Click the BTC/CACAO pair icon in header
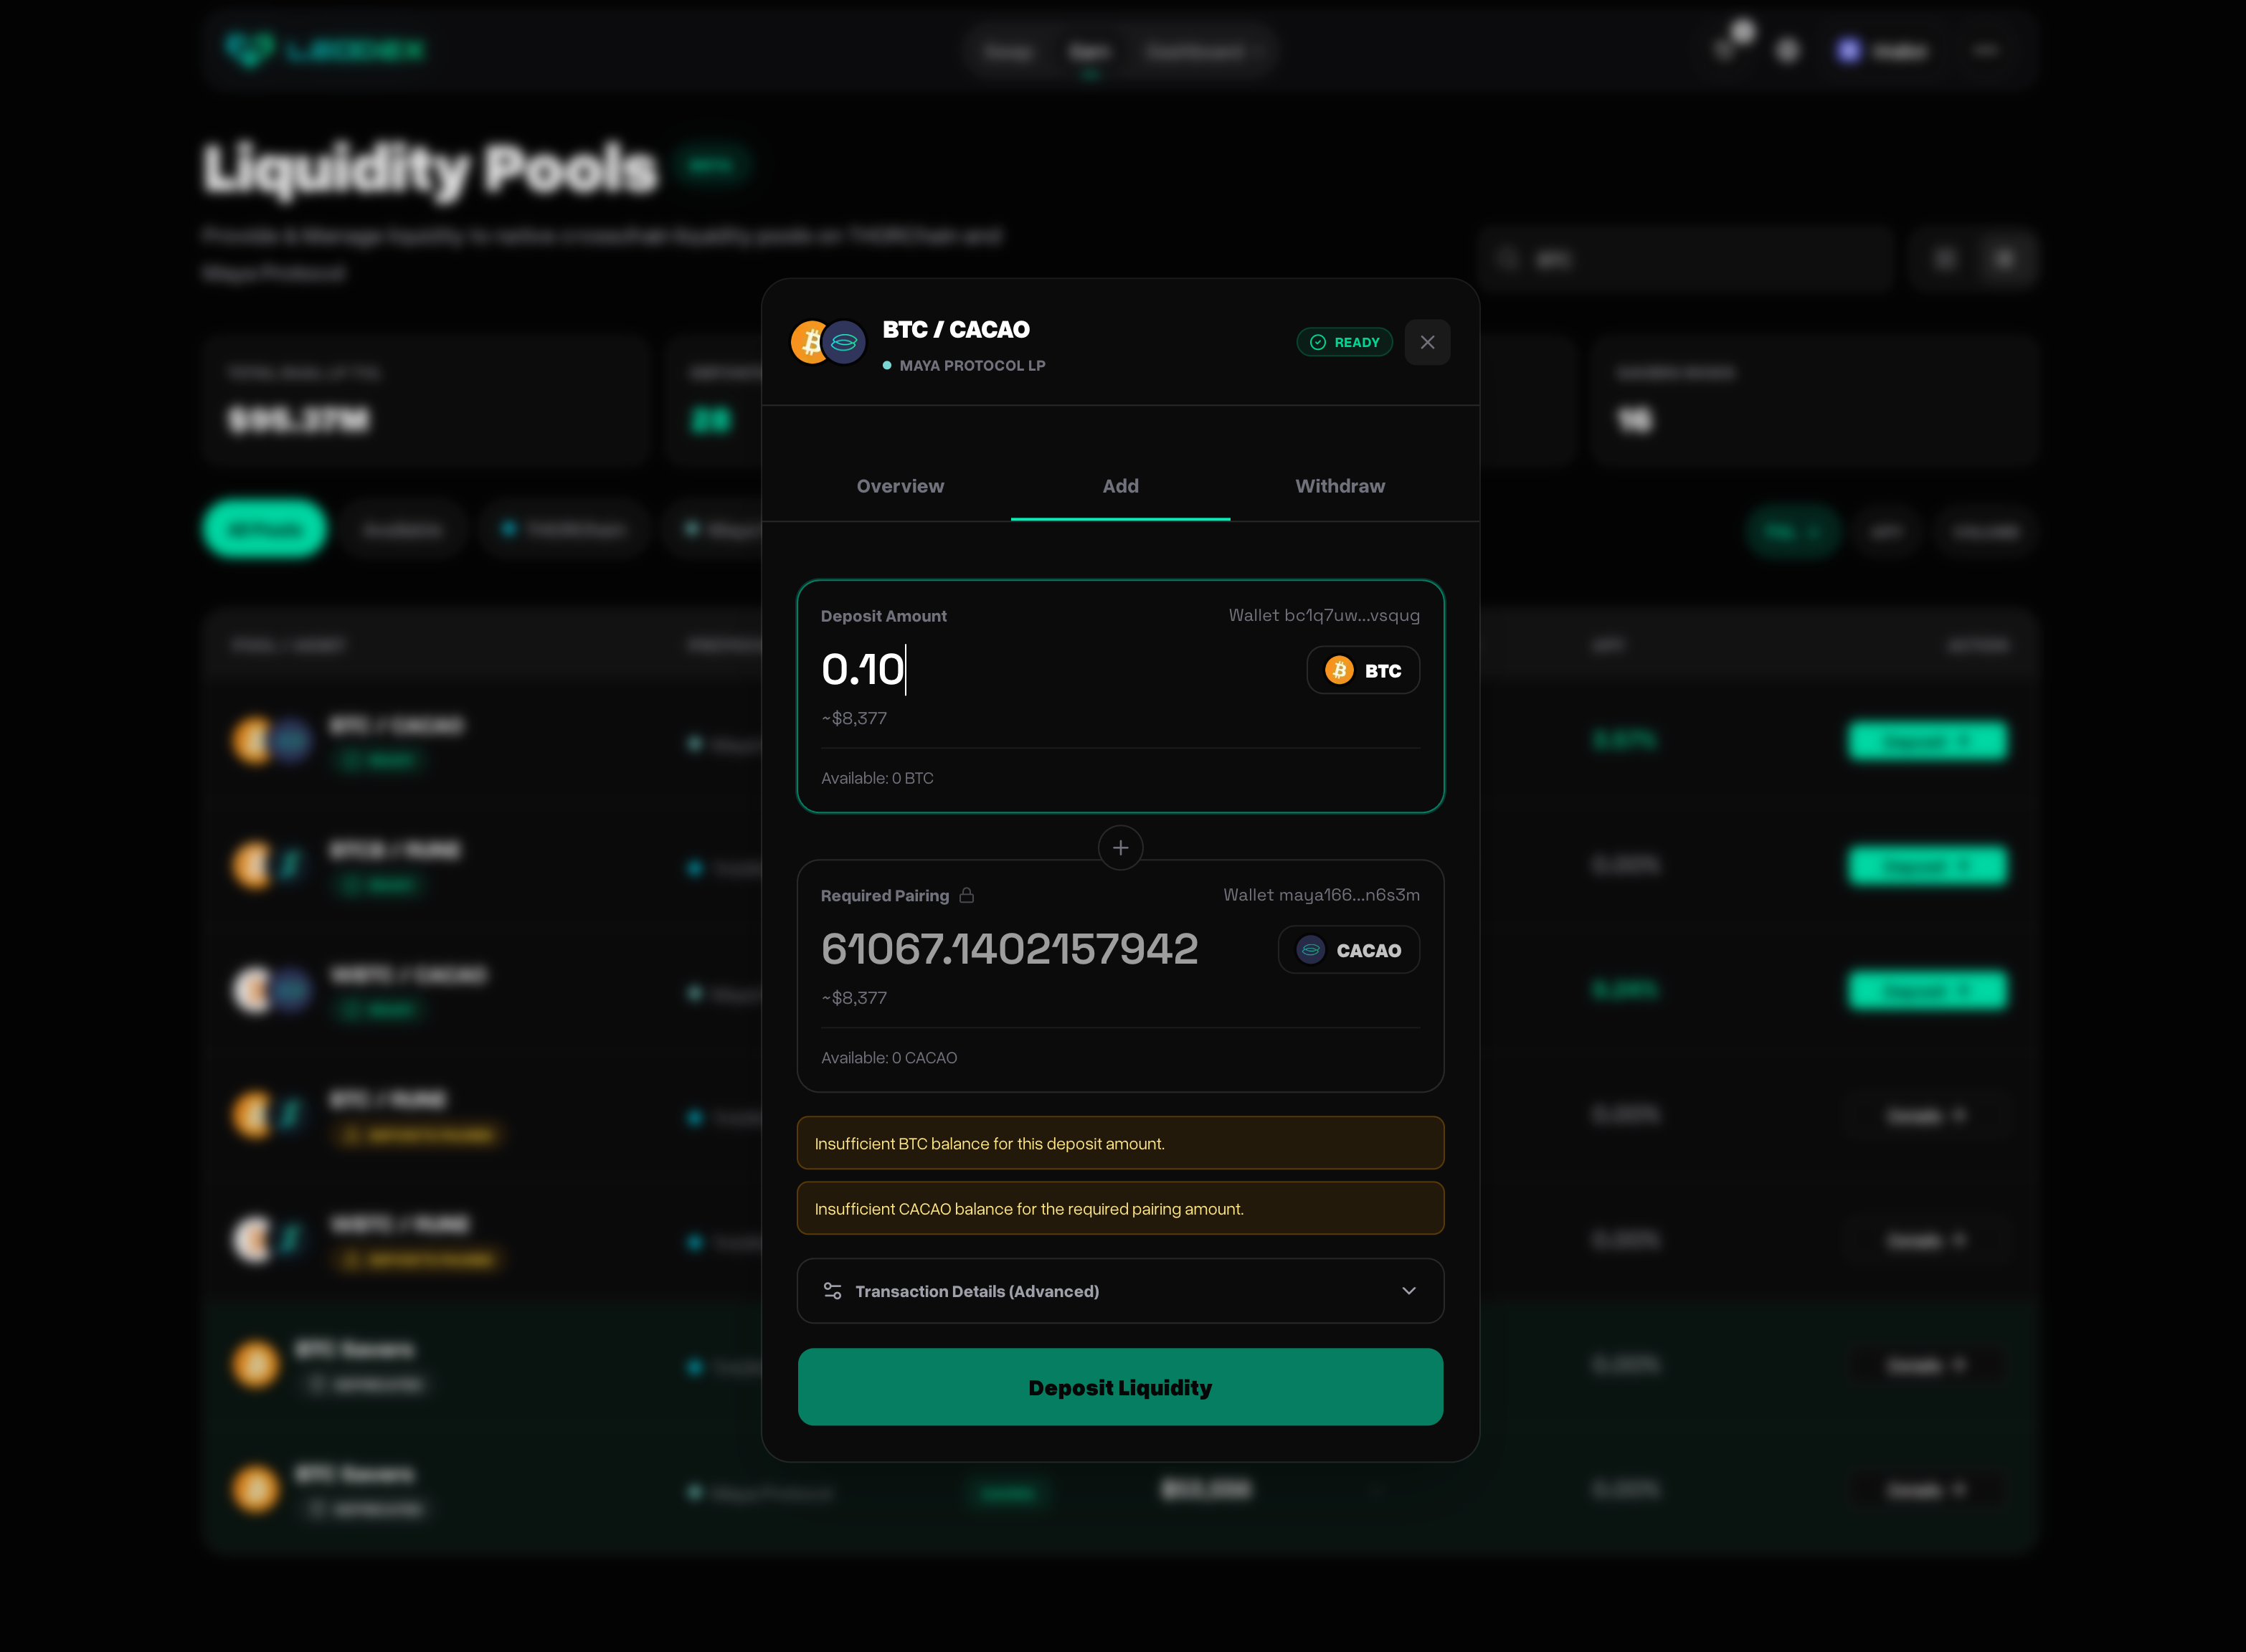Viewport: 2246px width, 1652px height. (829, 342)
